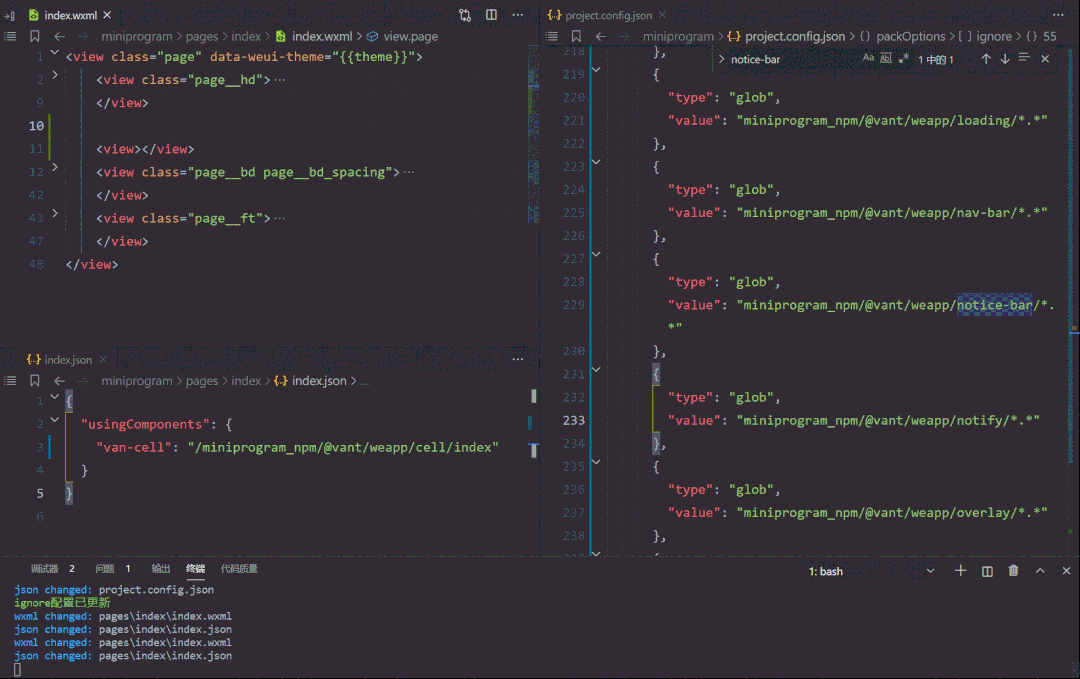This screenshot has width=1080, height=679.
Task: Collapse JSON object at line 227
Action: [x=596, y=254]
